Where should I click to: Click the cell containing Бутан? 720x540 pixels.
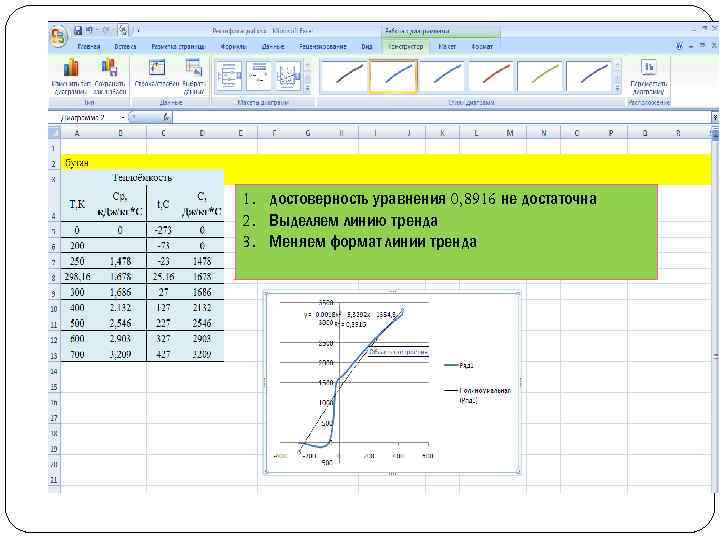[x=77, y=163]
